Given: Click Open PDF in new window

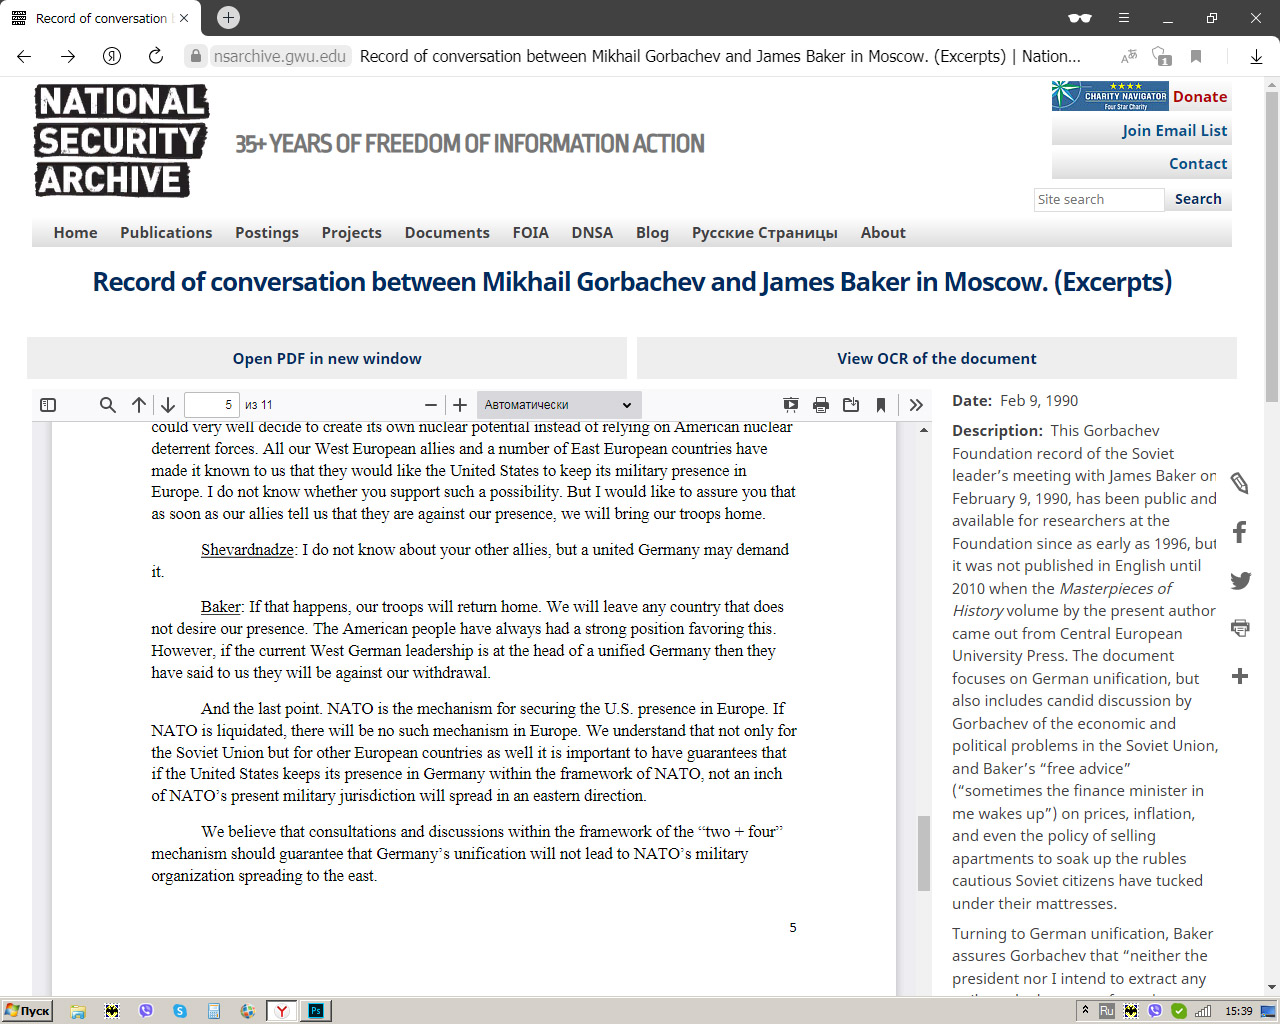Looking at the screenshot, I should [327, 358].
